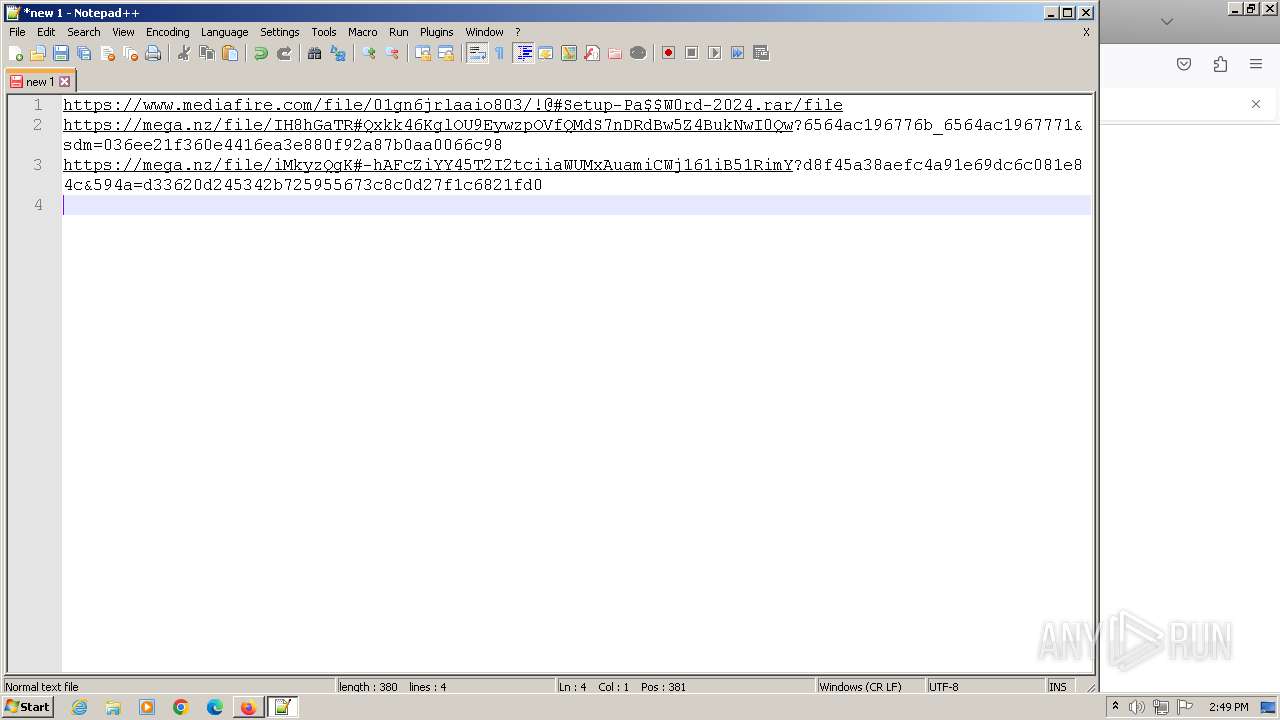Open the user-defined language dialog icon
Viewport: 1280px width, 720px height.
(x=546, y=53)
